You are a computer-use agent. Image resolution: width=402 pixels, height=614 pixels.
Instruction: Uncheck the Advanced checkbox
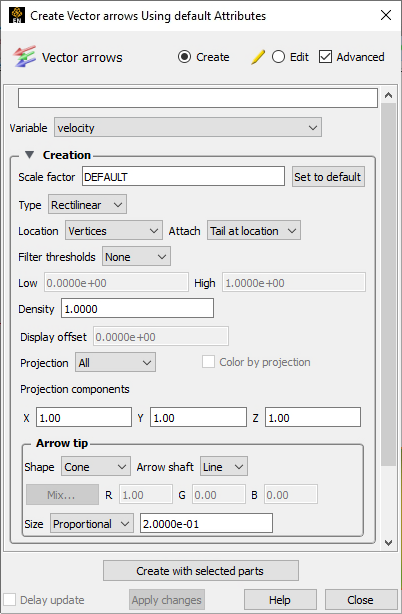tap(325, 57)
